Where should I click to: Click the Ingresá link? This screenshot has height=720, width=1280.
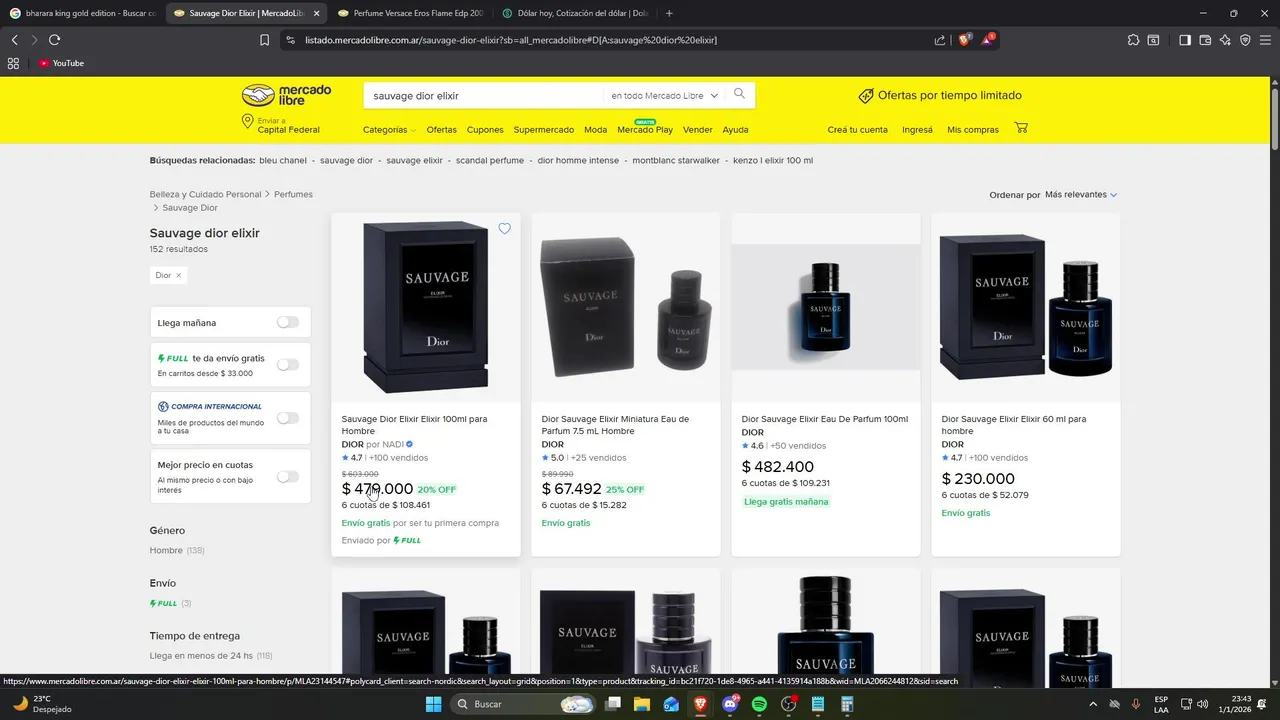click(x=917, y=130)
